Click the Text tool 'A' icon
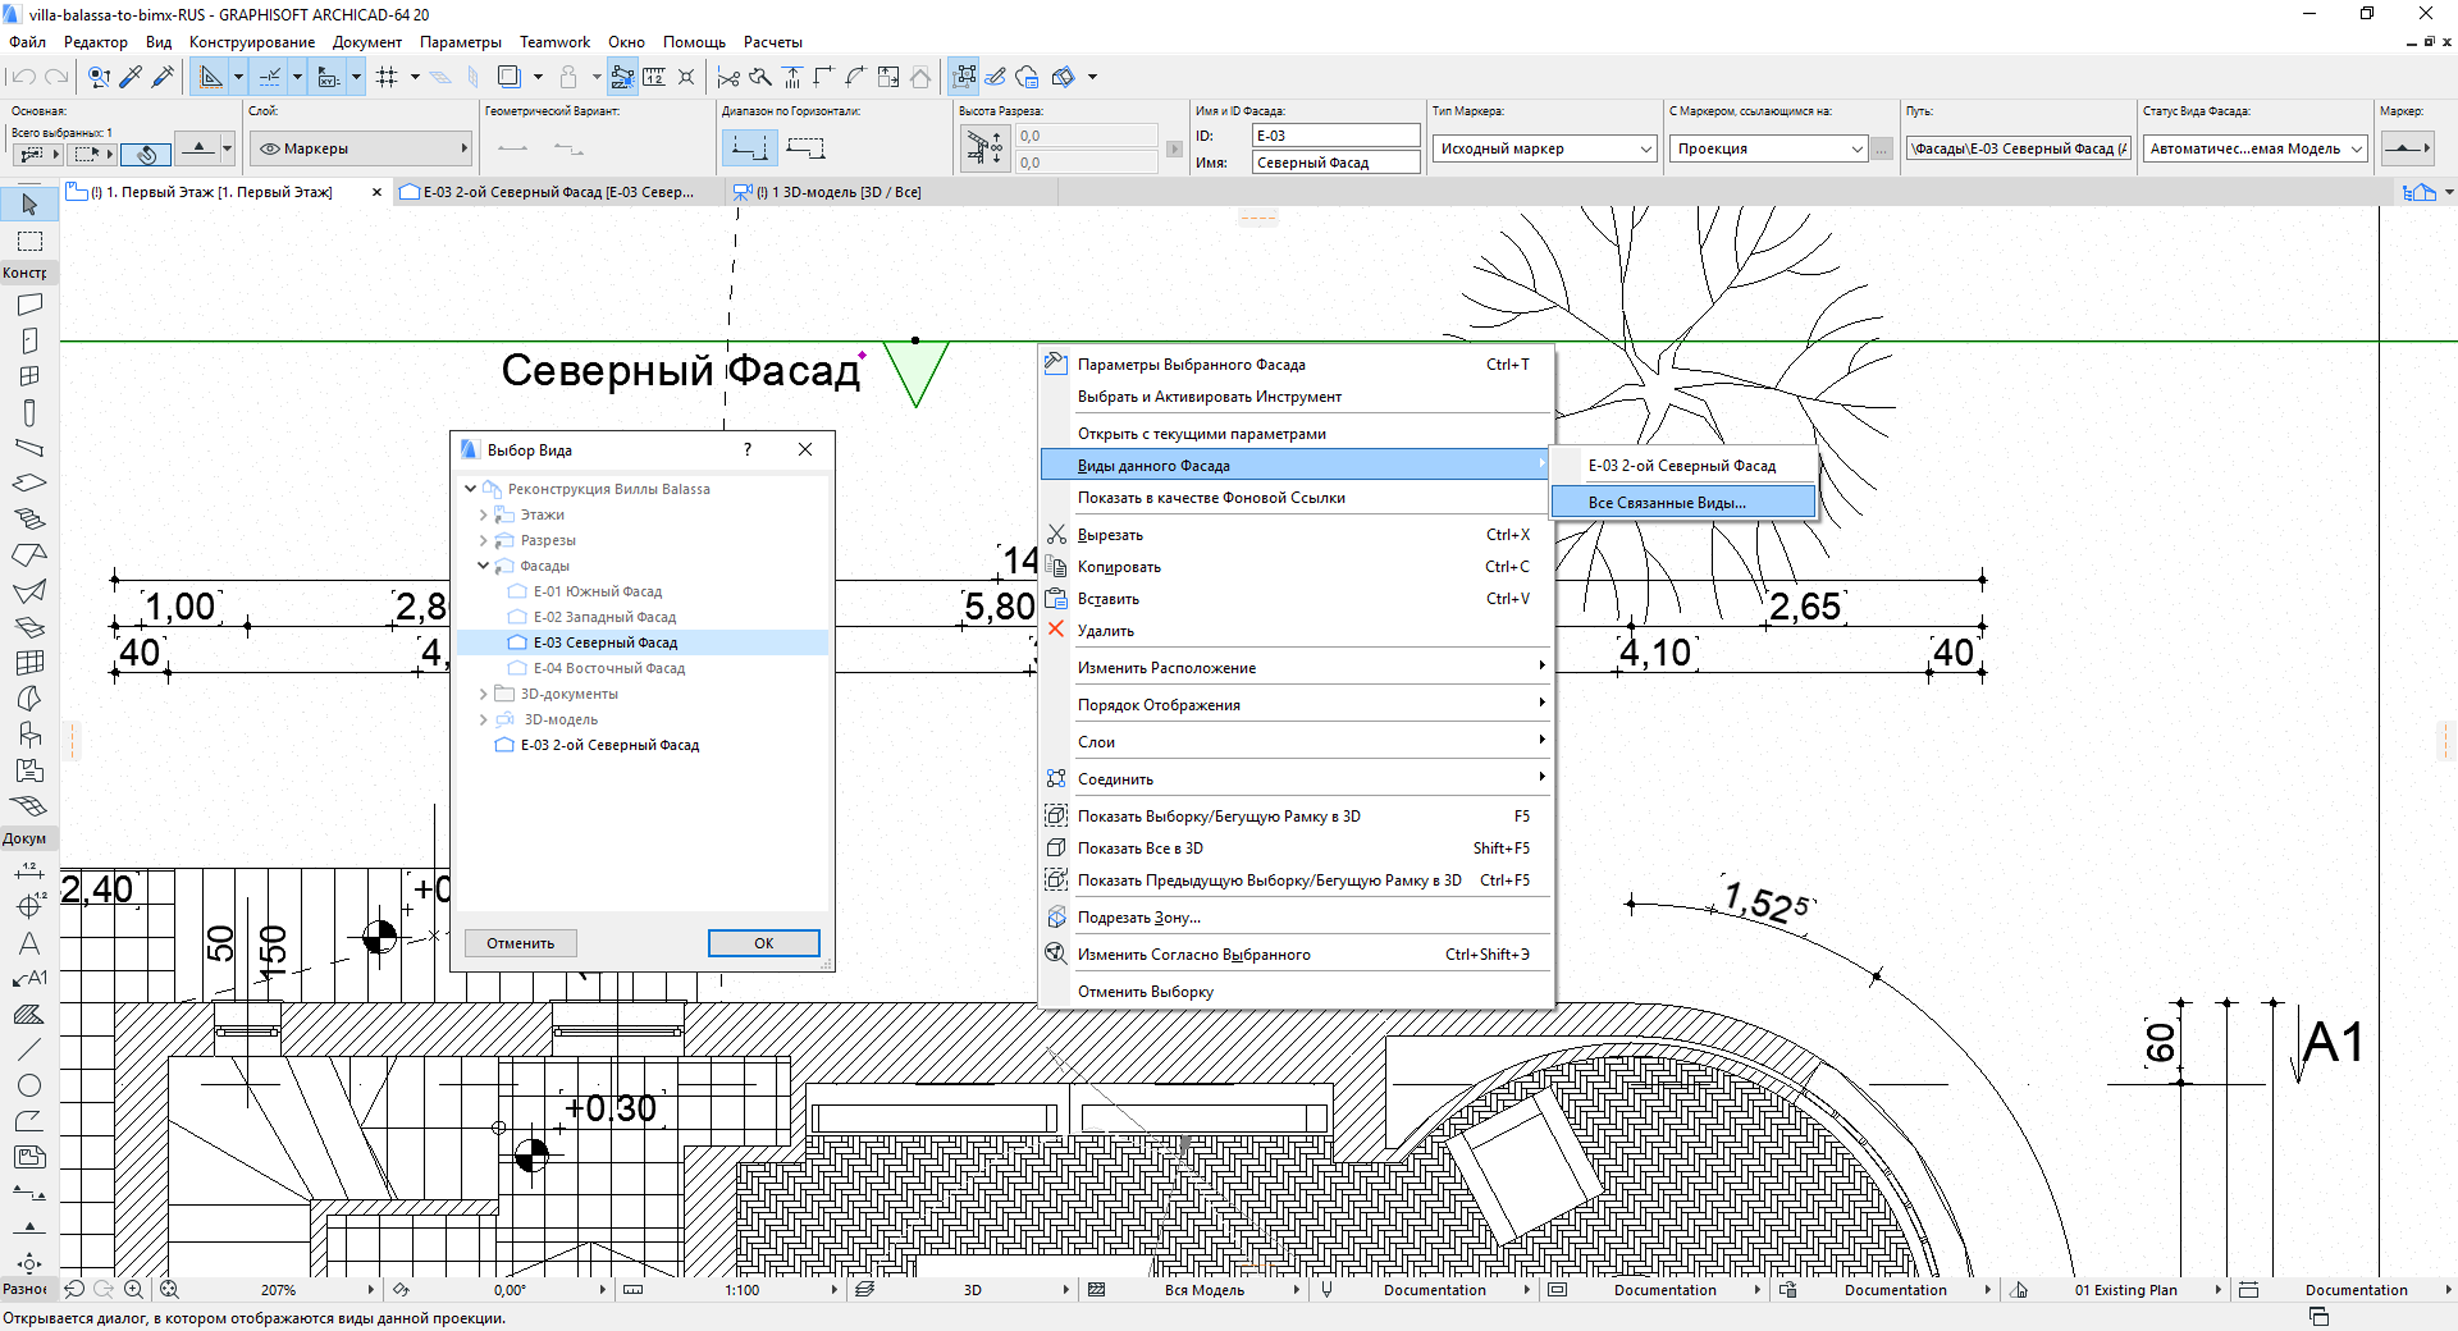2458x1331 pixels. tap(29, 943)
